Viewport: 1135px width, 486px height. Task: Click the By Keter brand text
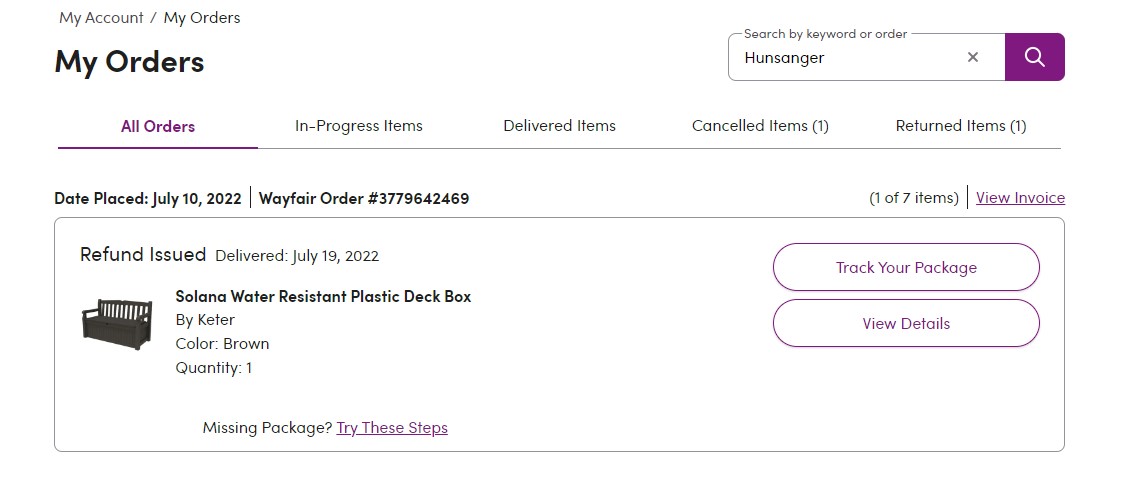205,319
